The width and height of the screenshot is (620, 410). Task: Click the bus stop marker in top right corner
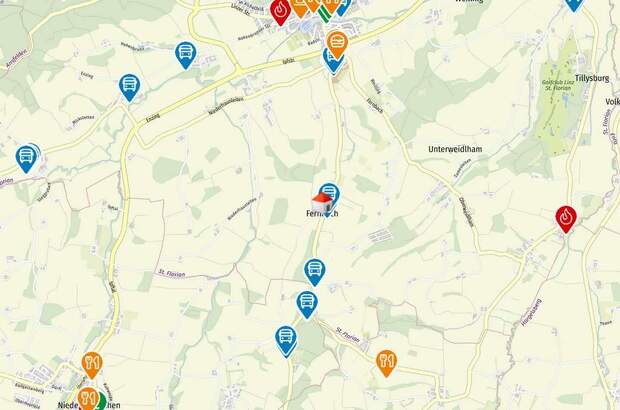point(573,5)
